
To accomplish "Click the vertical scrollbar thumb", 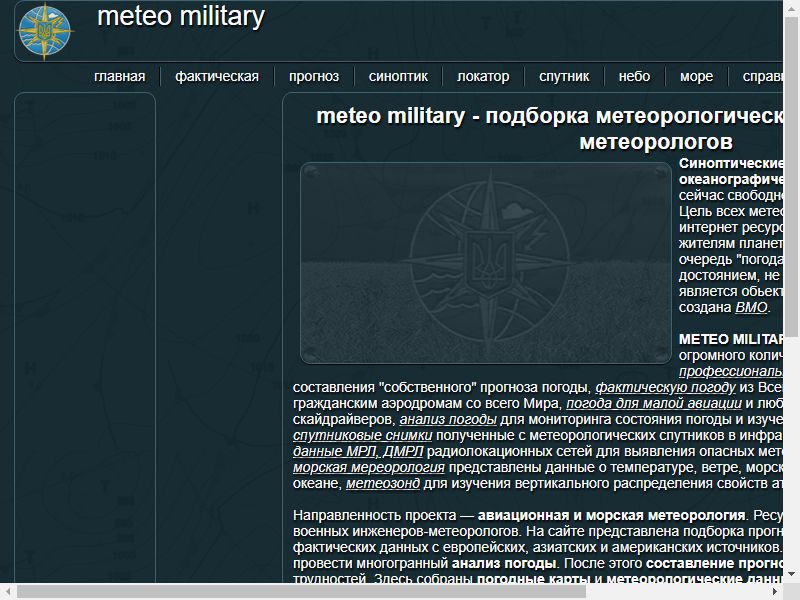I will coord(791,176).
